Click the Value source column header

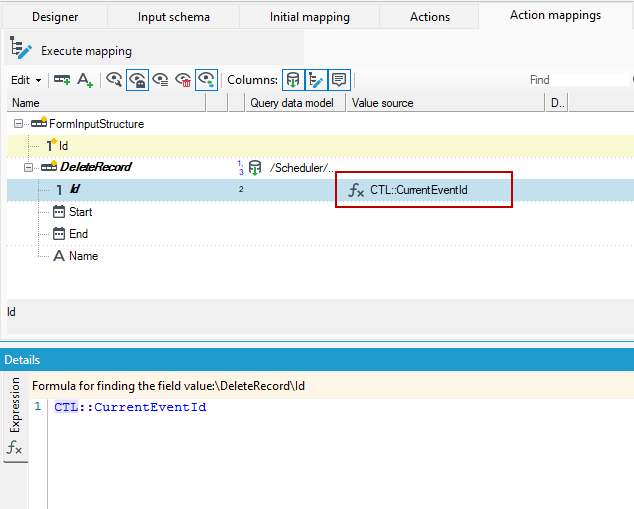(446, 103)
